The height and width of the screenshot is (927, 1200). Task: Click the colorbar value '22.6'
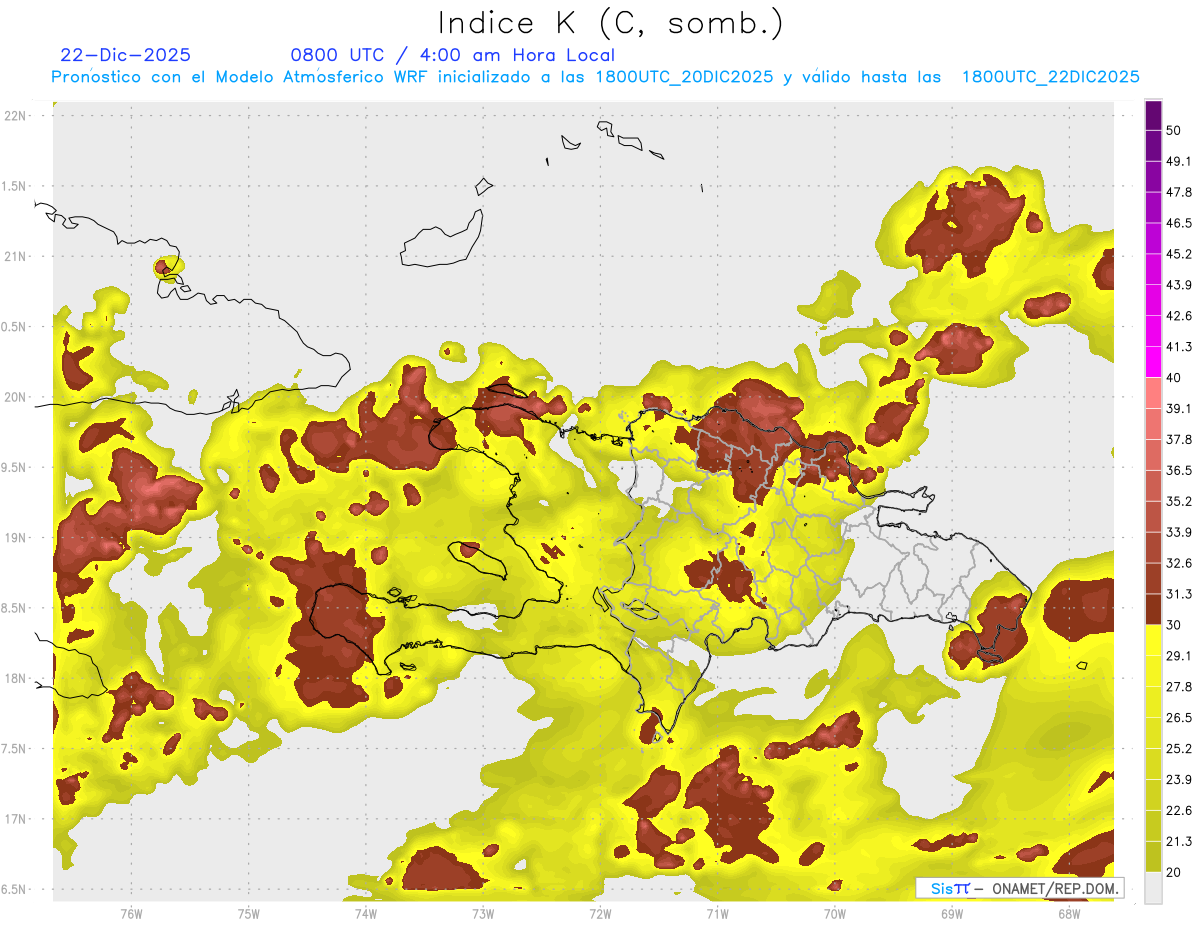coord(1179,811)
